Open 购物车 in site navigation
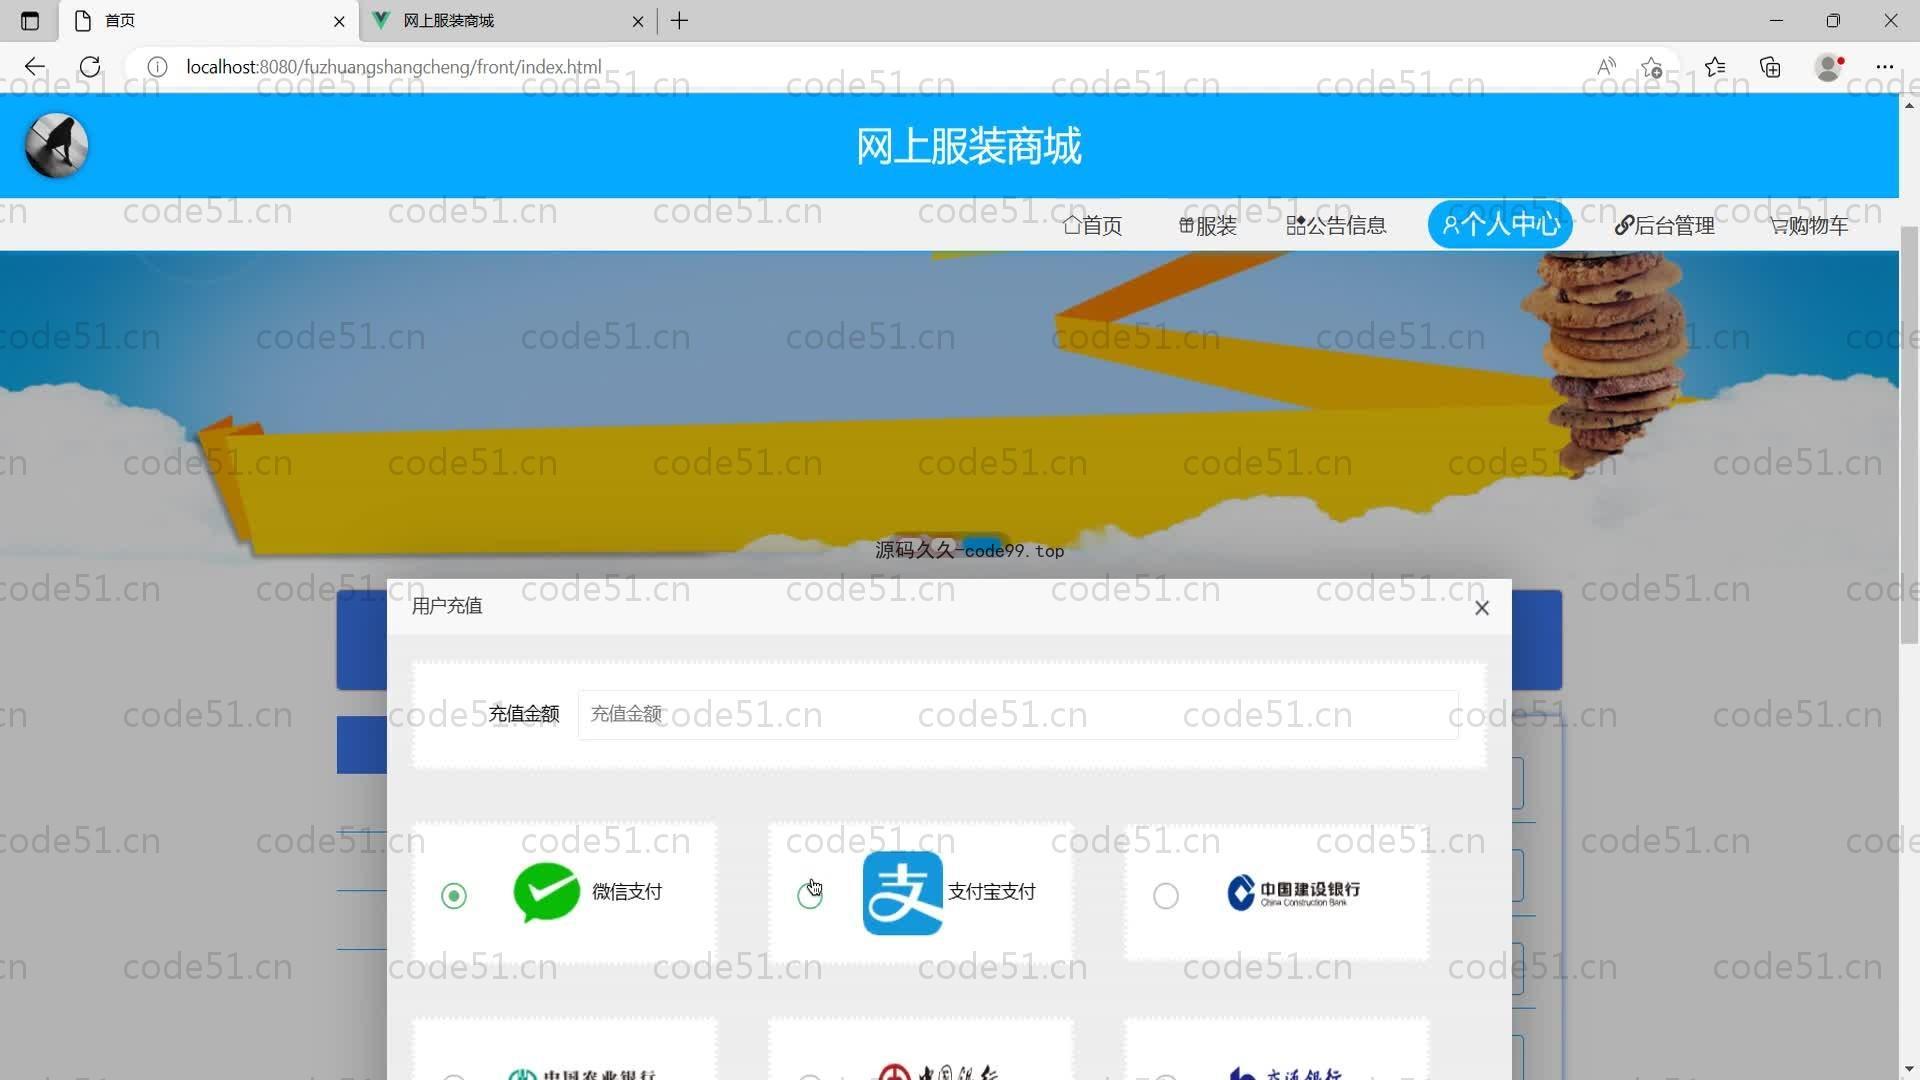The image size is (1920, 1080). click(x=1809, y=226)
